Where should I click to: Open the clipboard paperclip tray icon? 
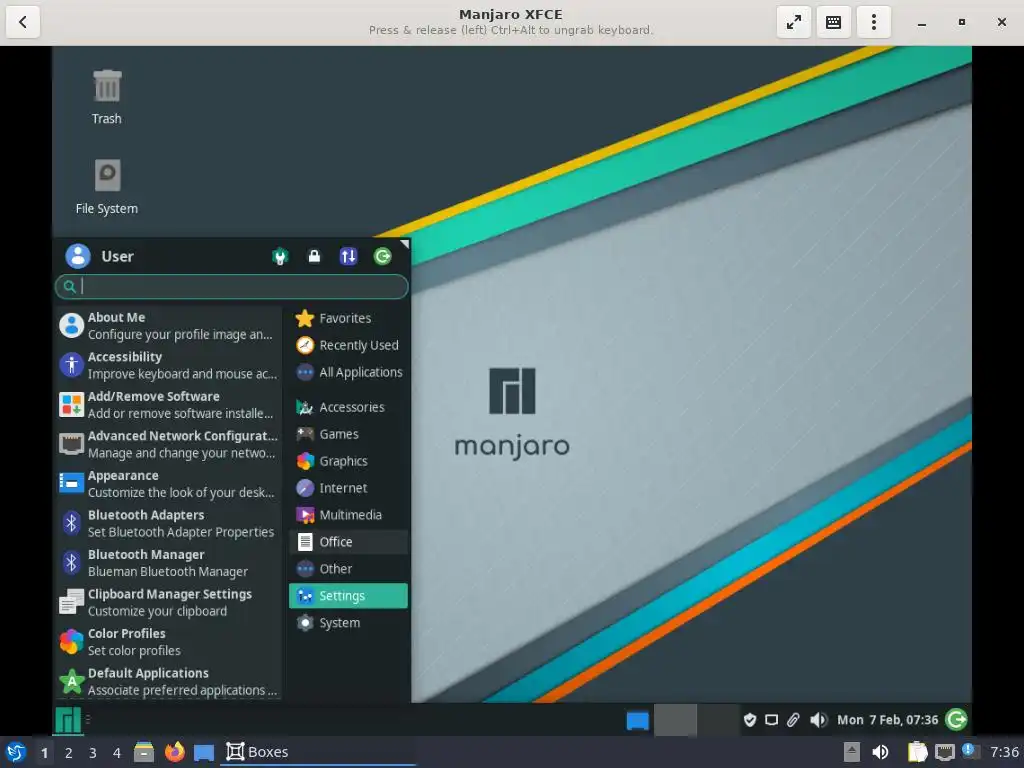(x=793, y=720)
